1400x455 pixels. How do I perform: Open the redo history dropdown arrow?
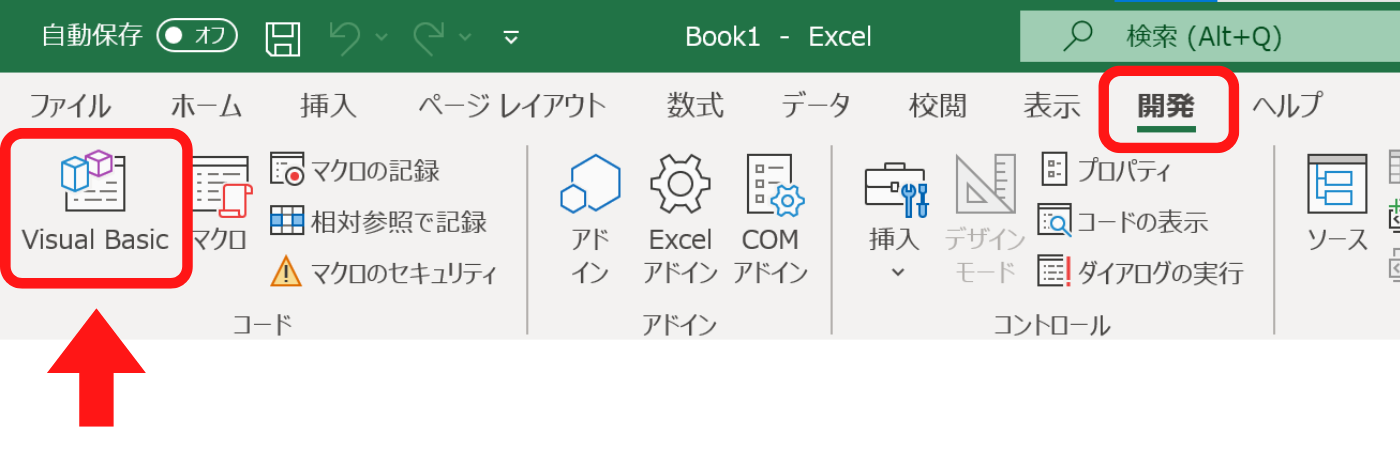point(466,38)
